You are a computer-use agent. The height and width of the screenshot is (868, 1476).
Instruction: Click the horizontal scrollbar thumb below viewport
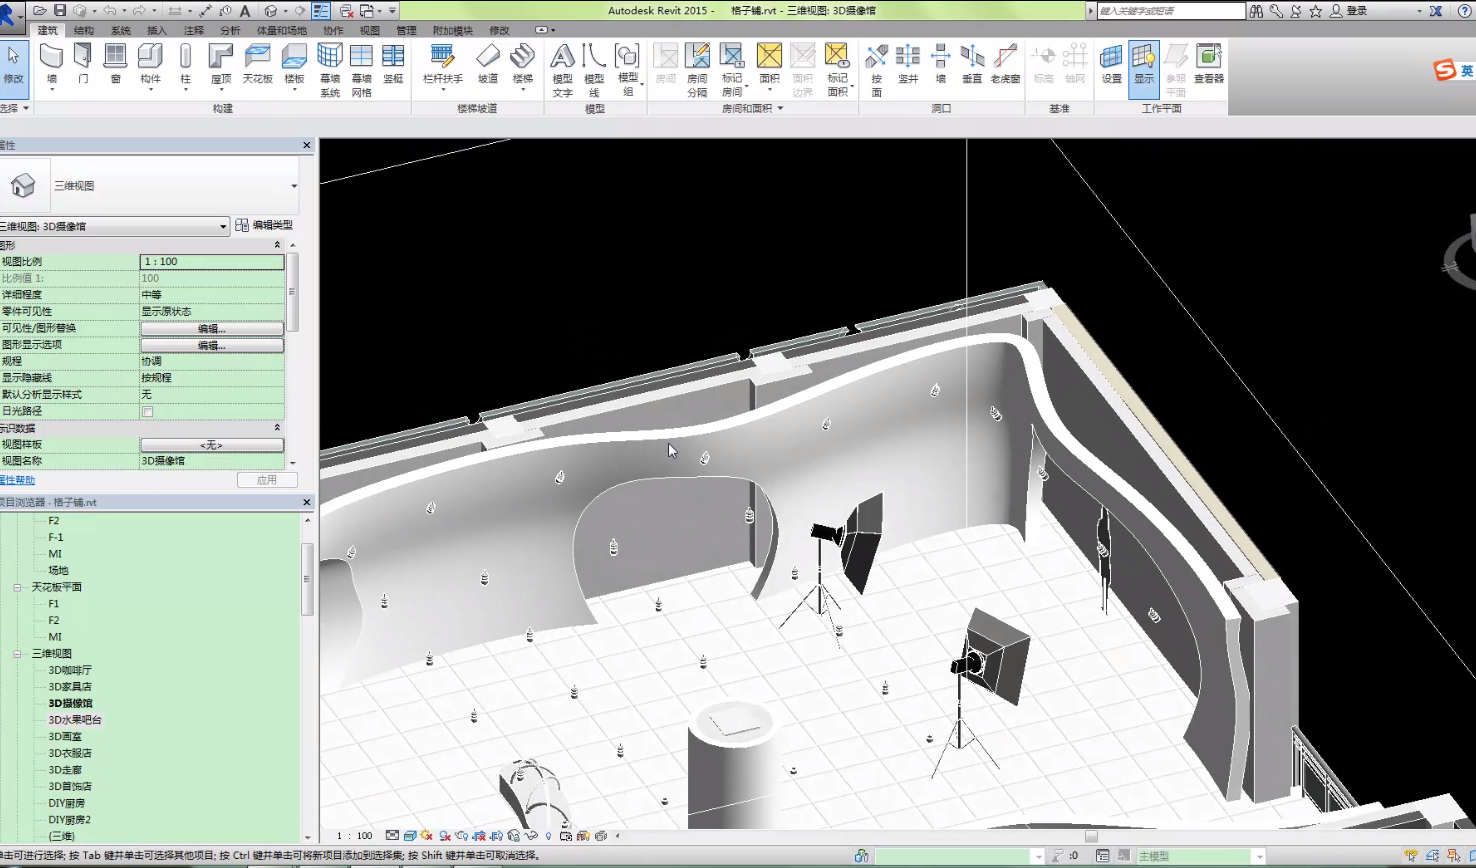click(1091, 836)
